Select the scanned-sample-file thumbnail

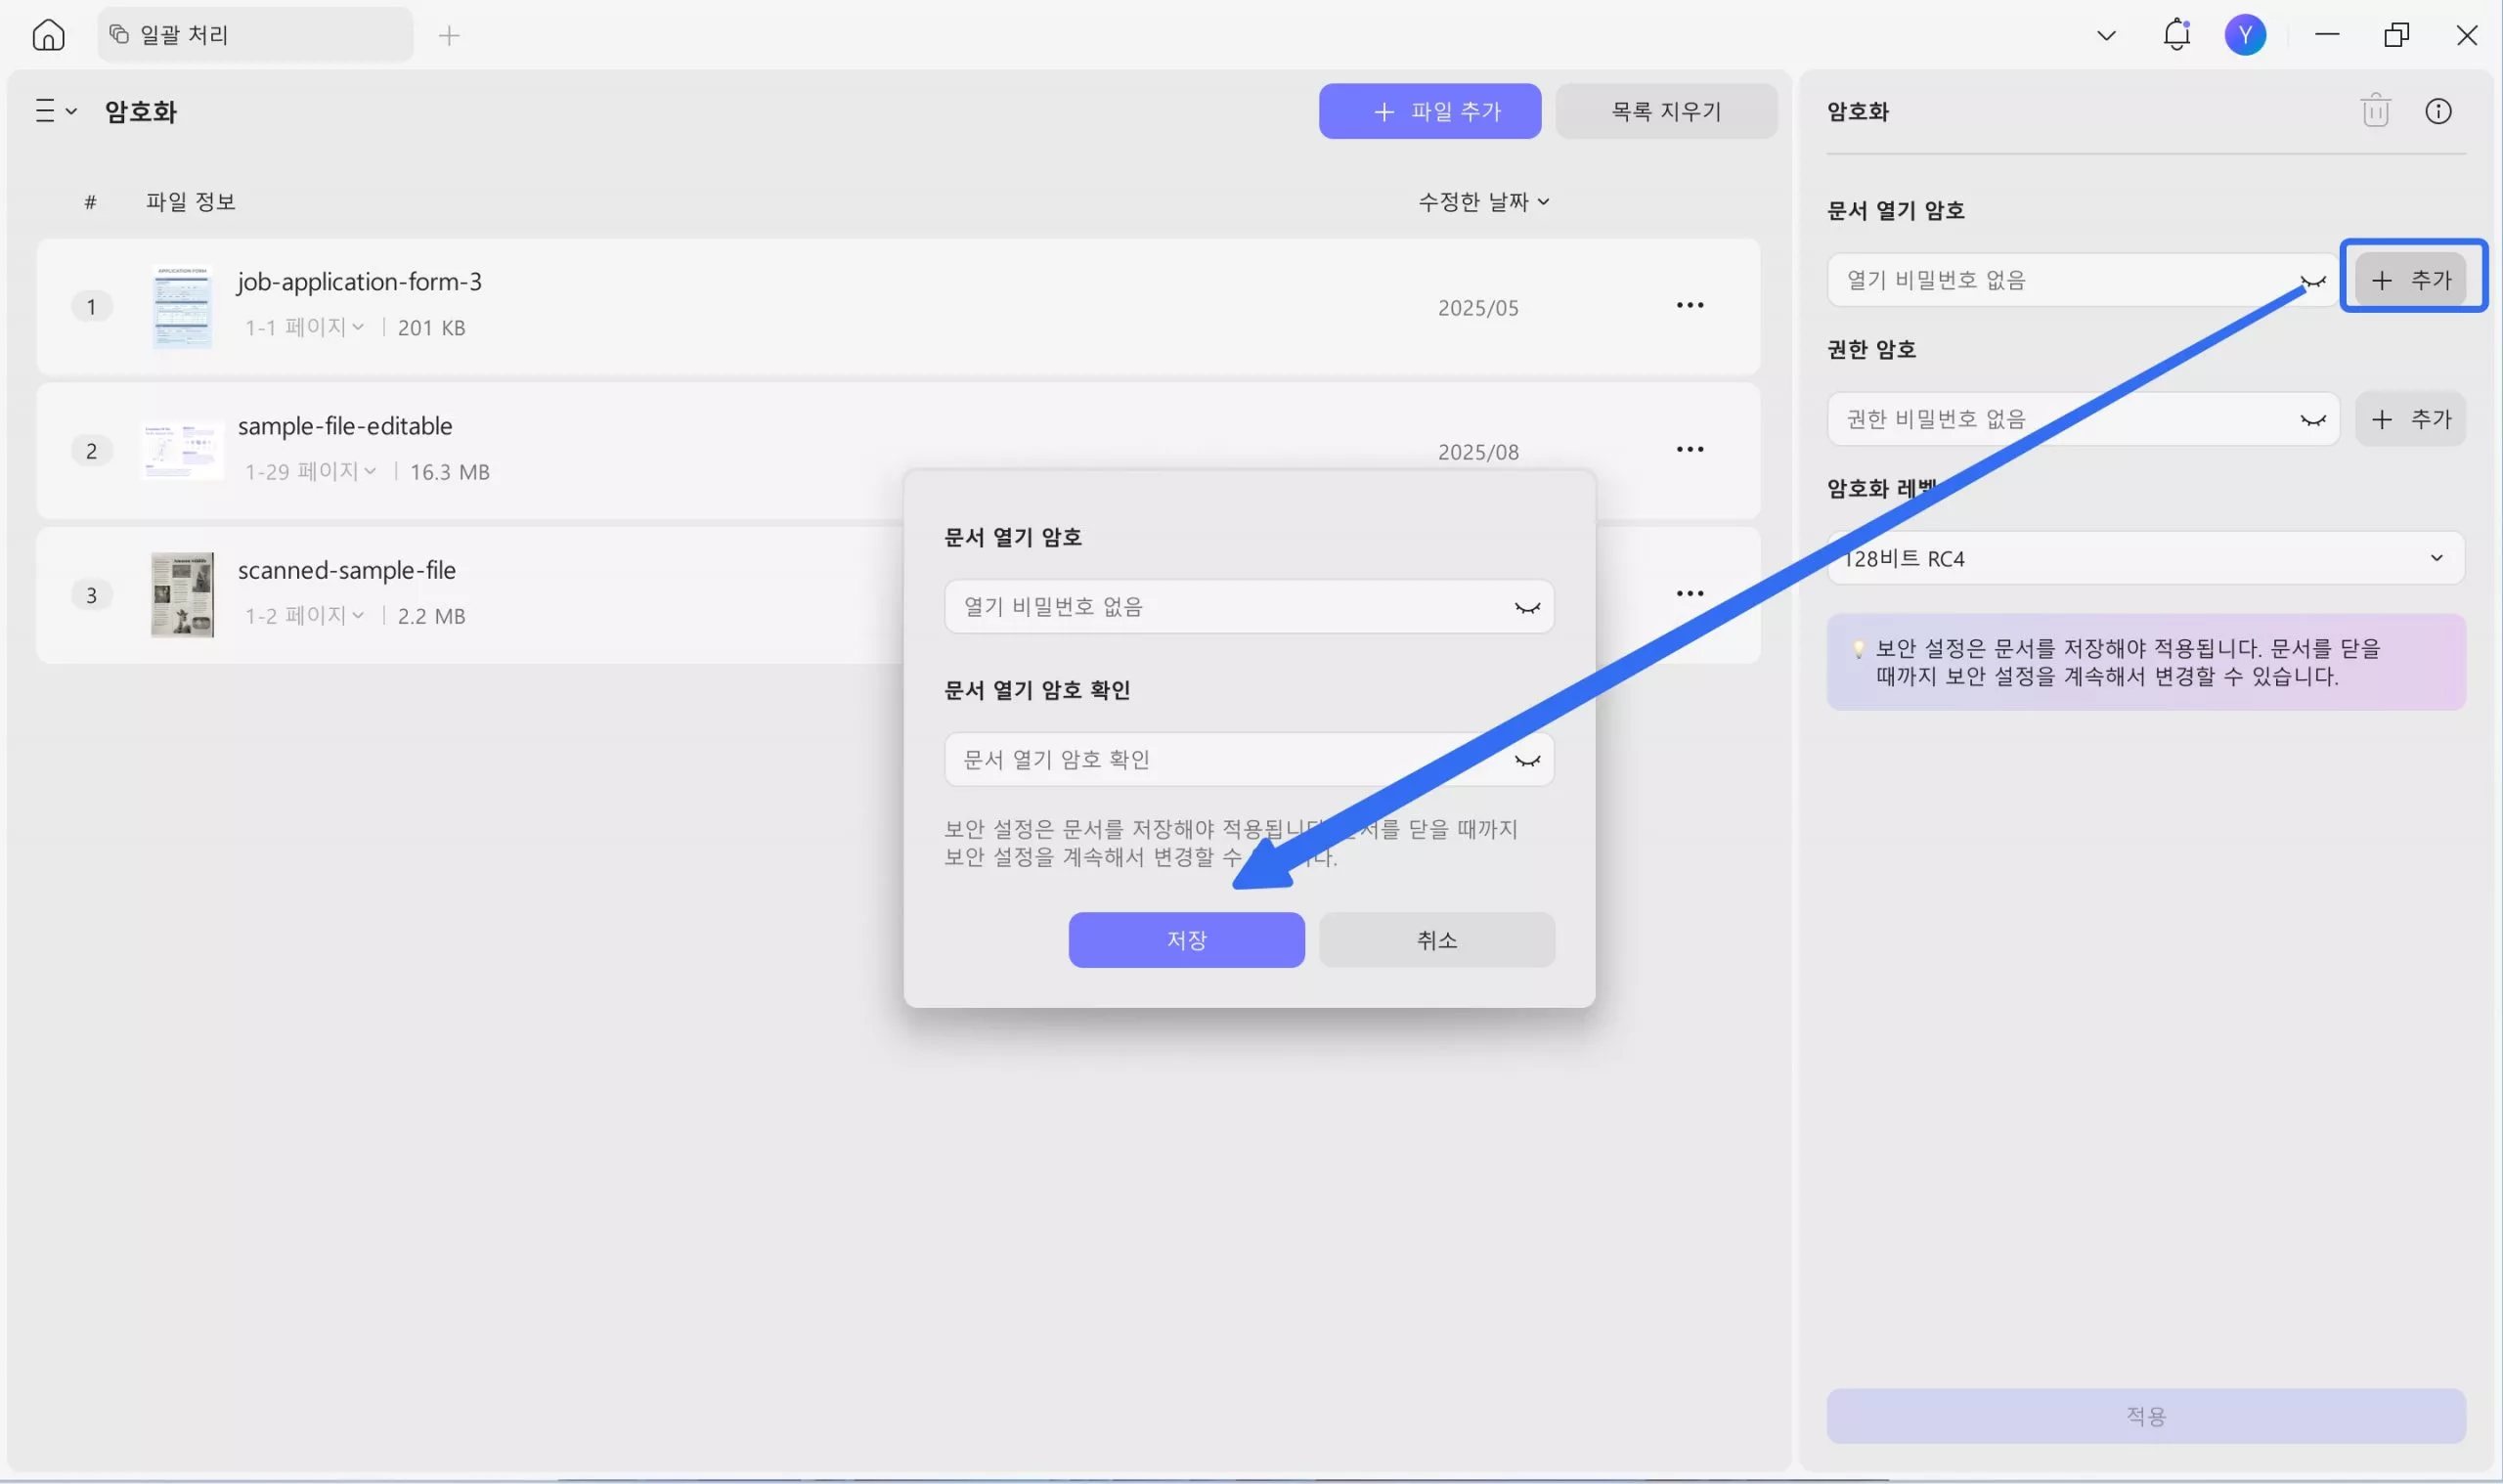pyautogui.click(x=182, y=595)
